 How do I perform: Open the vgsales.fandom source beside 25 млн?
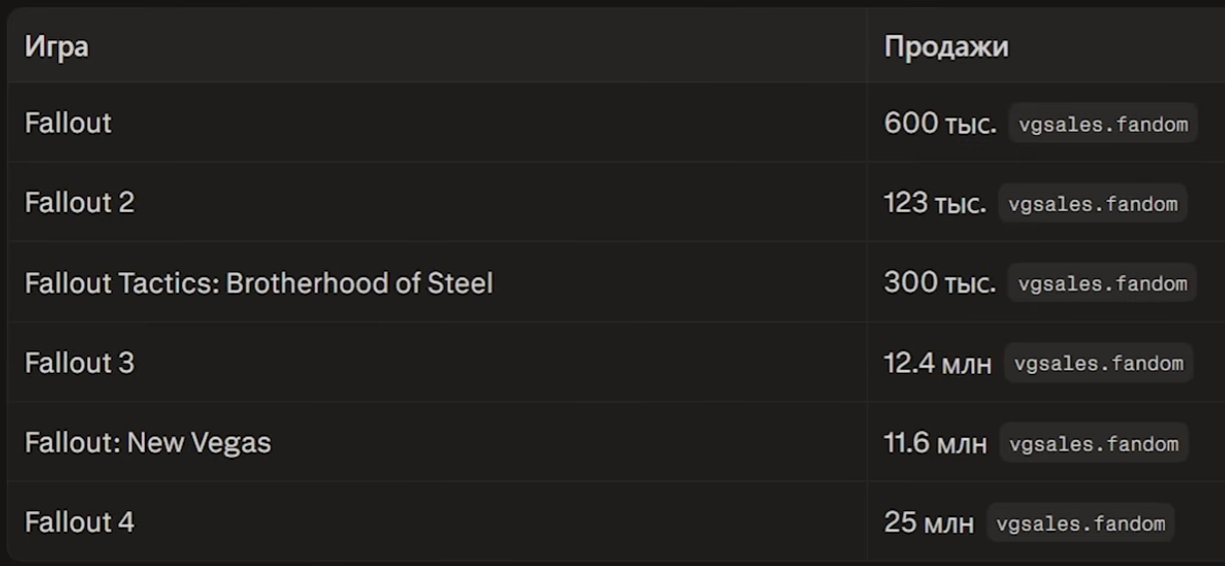[1081, 523]
